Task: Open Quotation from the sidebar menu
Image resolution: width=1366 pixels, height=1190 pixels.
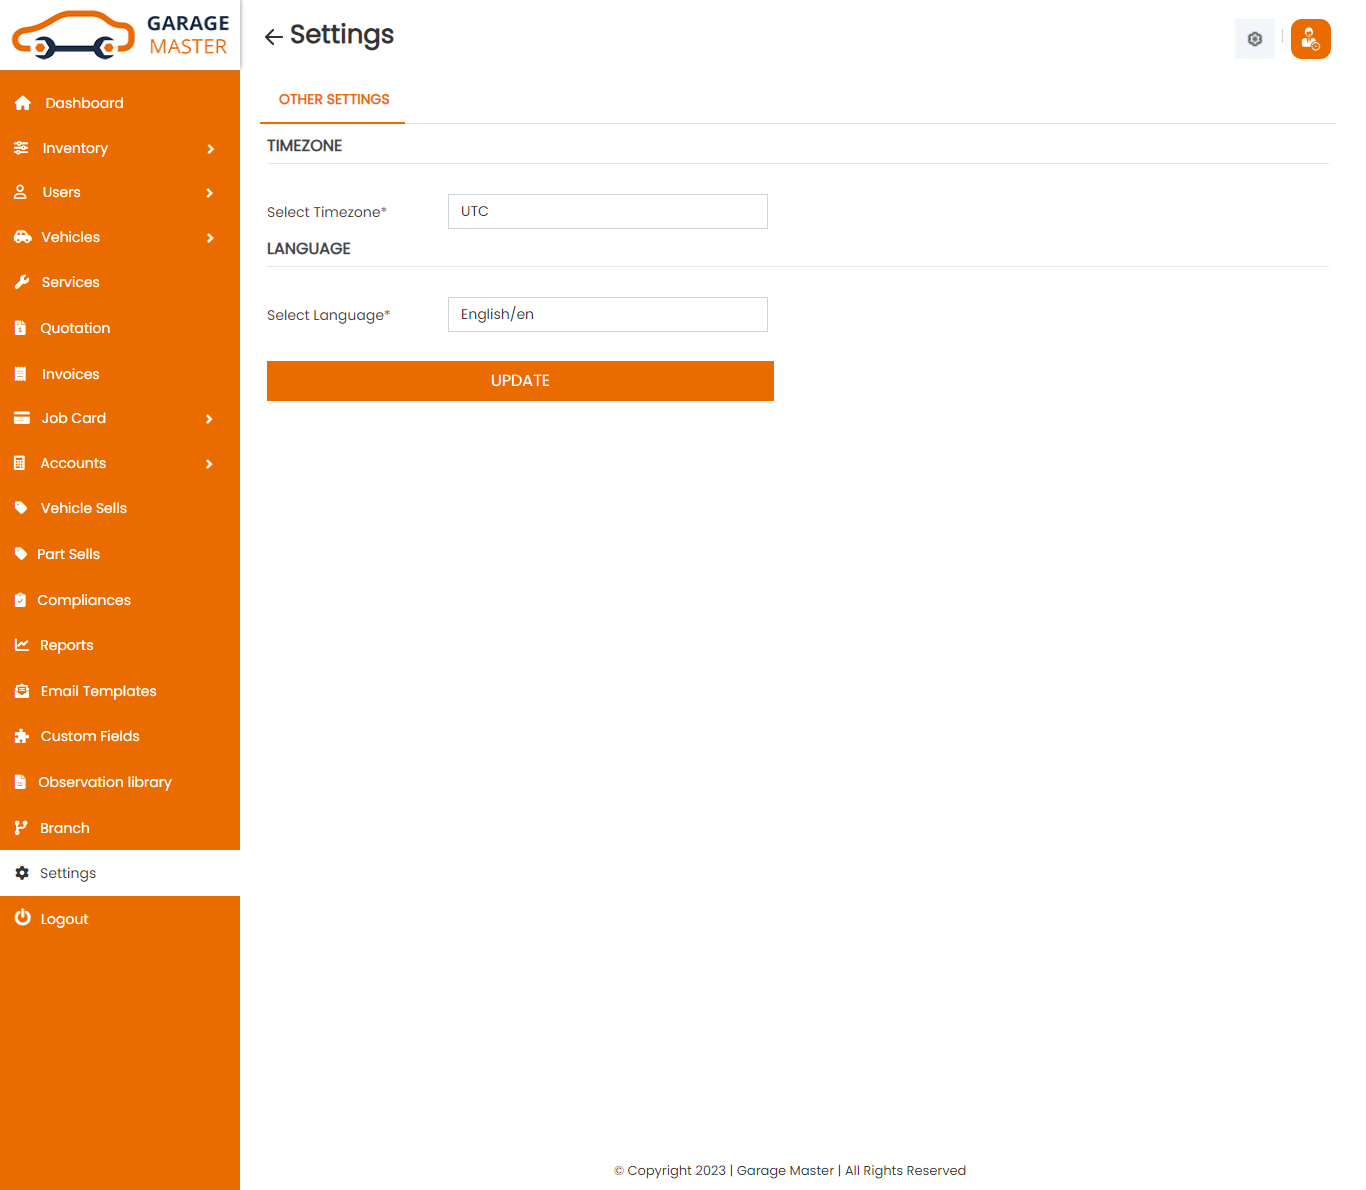Action: coord(75,328)
